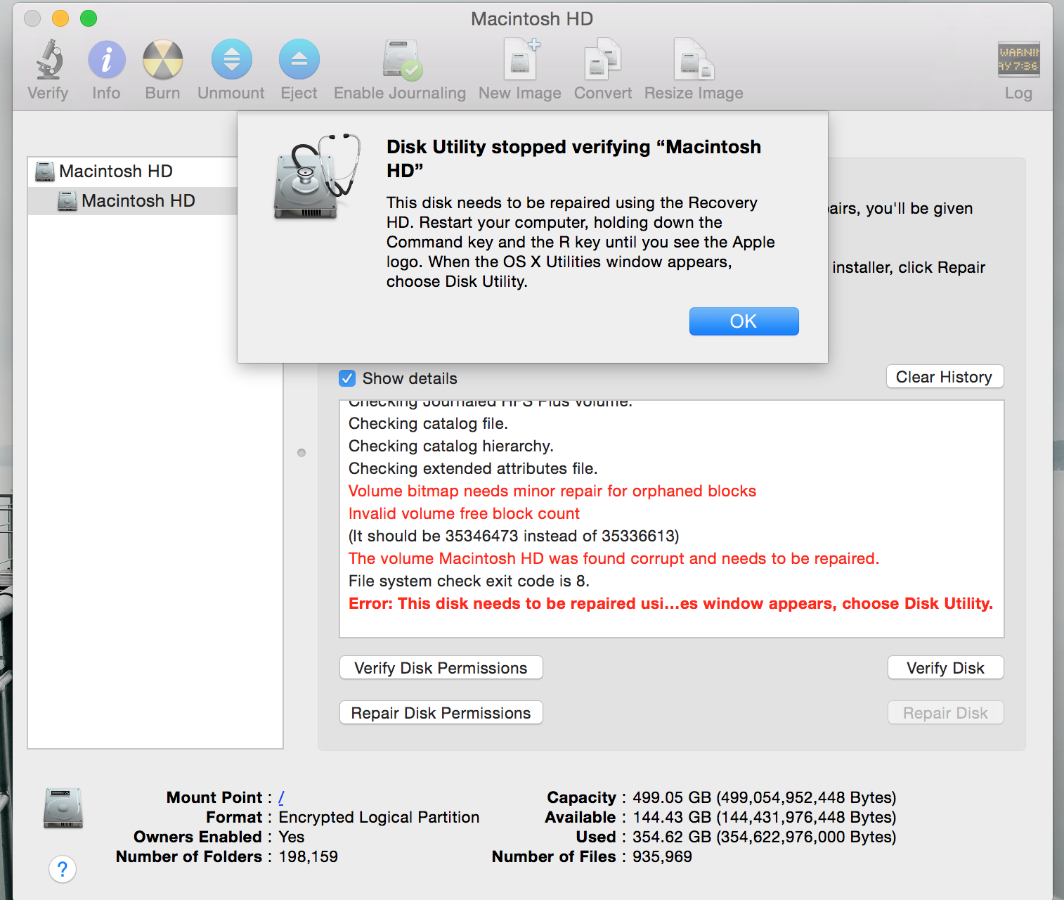1064x900 pixels.
Task: Click the greyed-out Repair Disk button
Action: [x=945, y=713]
